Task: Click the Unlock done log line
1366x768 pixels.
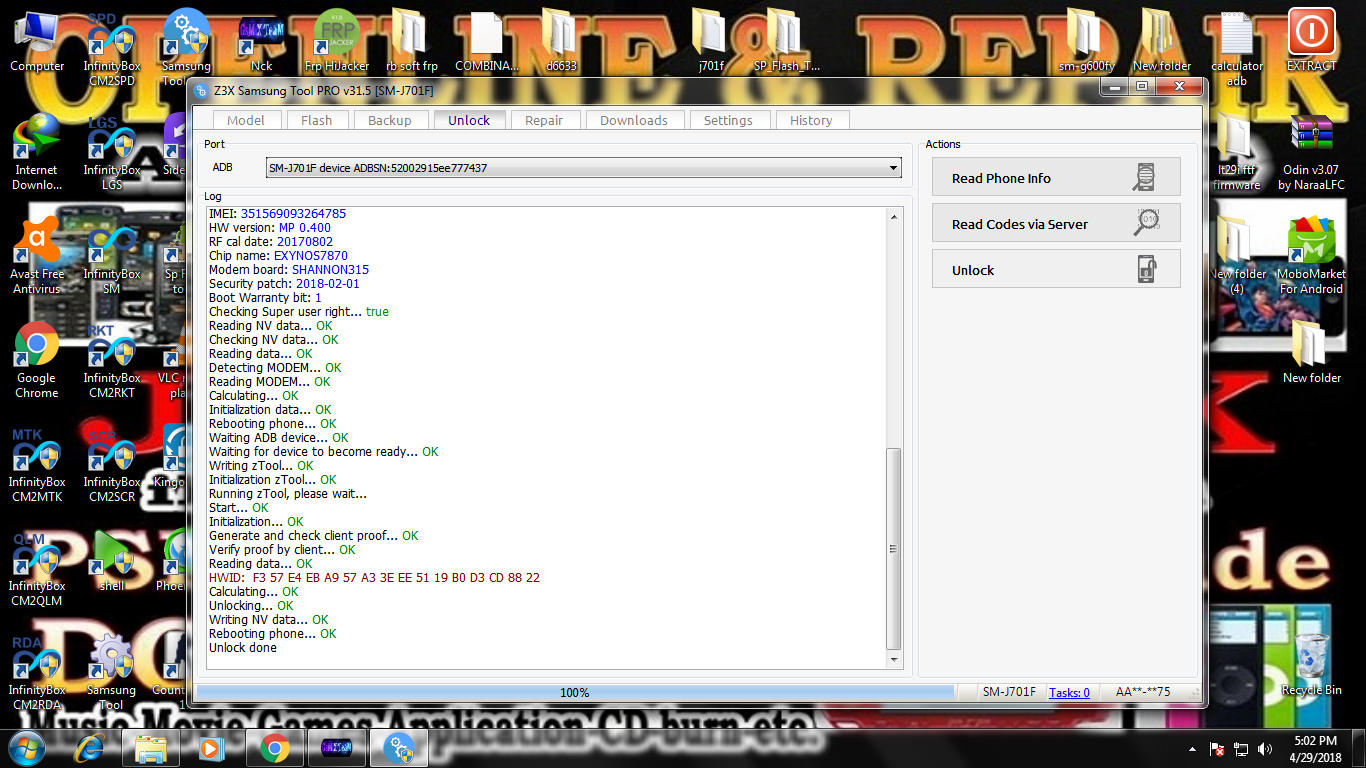Action: (243, 648)
